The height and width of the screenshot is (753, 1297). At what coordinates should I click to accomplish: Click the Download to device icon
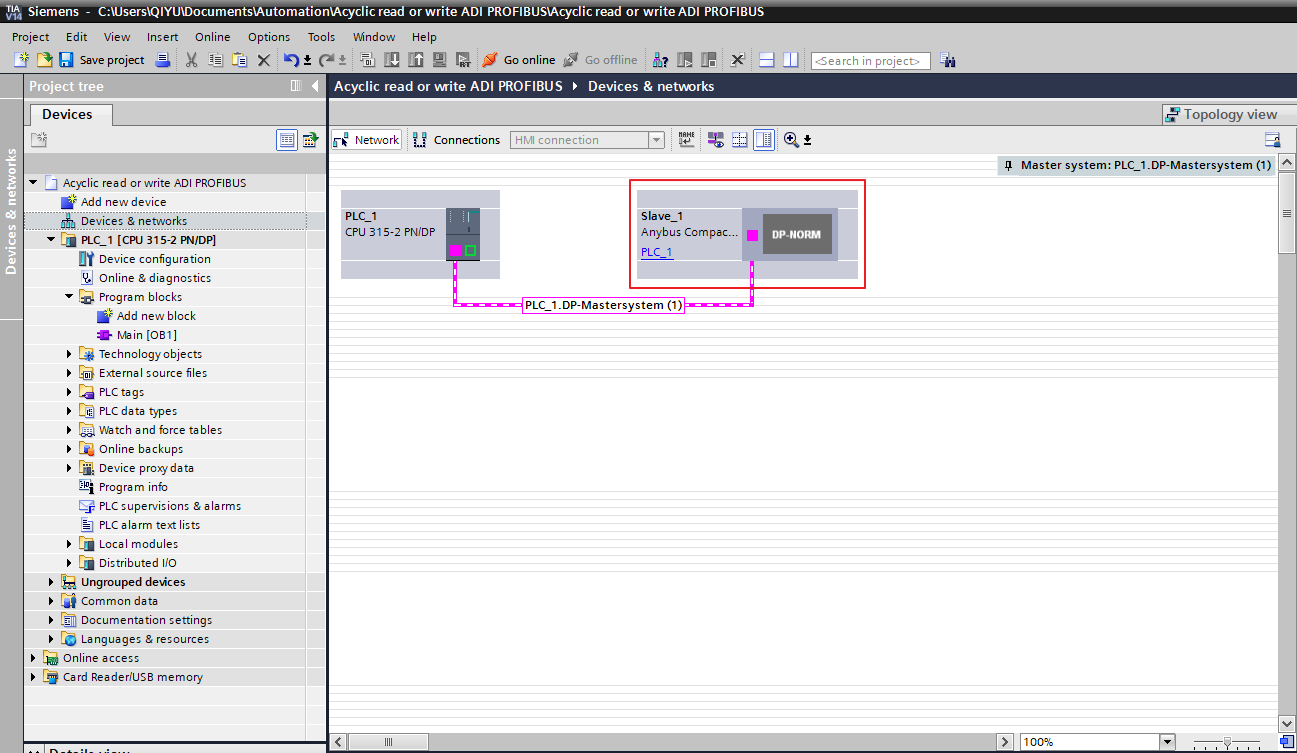pyautogui.click(x=391, y=60)
